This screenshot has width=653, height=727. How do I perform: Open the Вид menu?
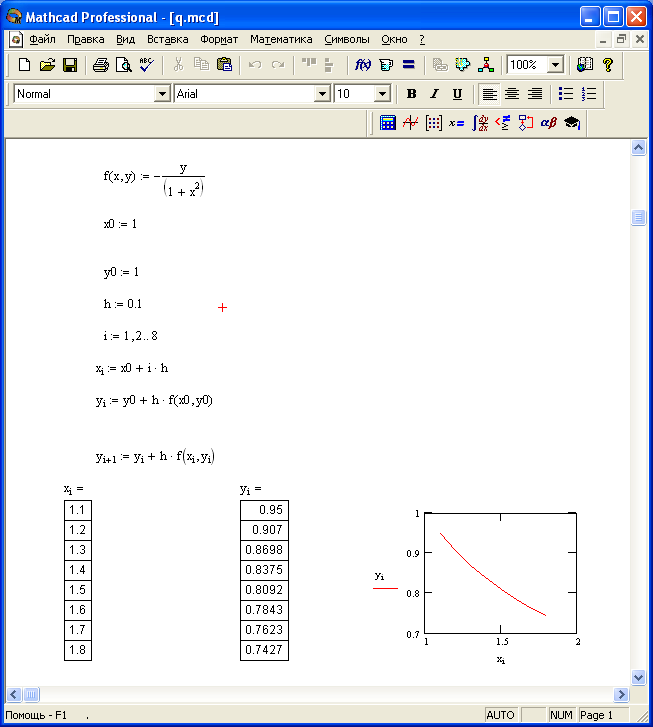coord(125,39)
